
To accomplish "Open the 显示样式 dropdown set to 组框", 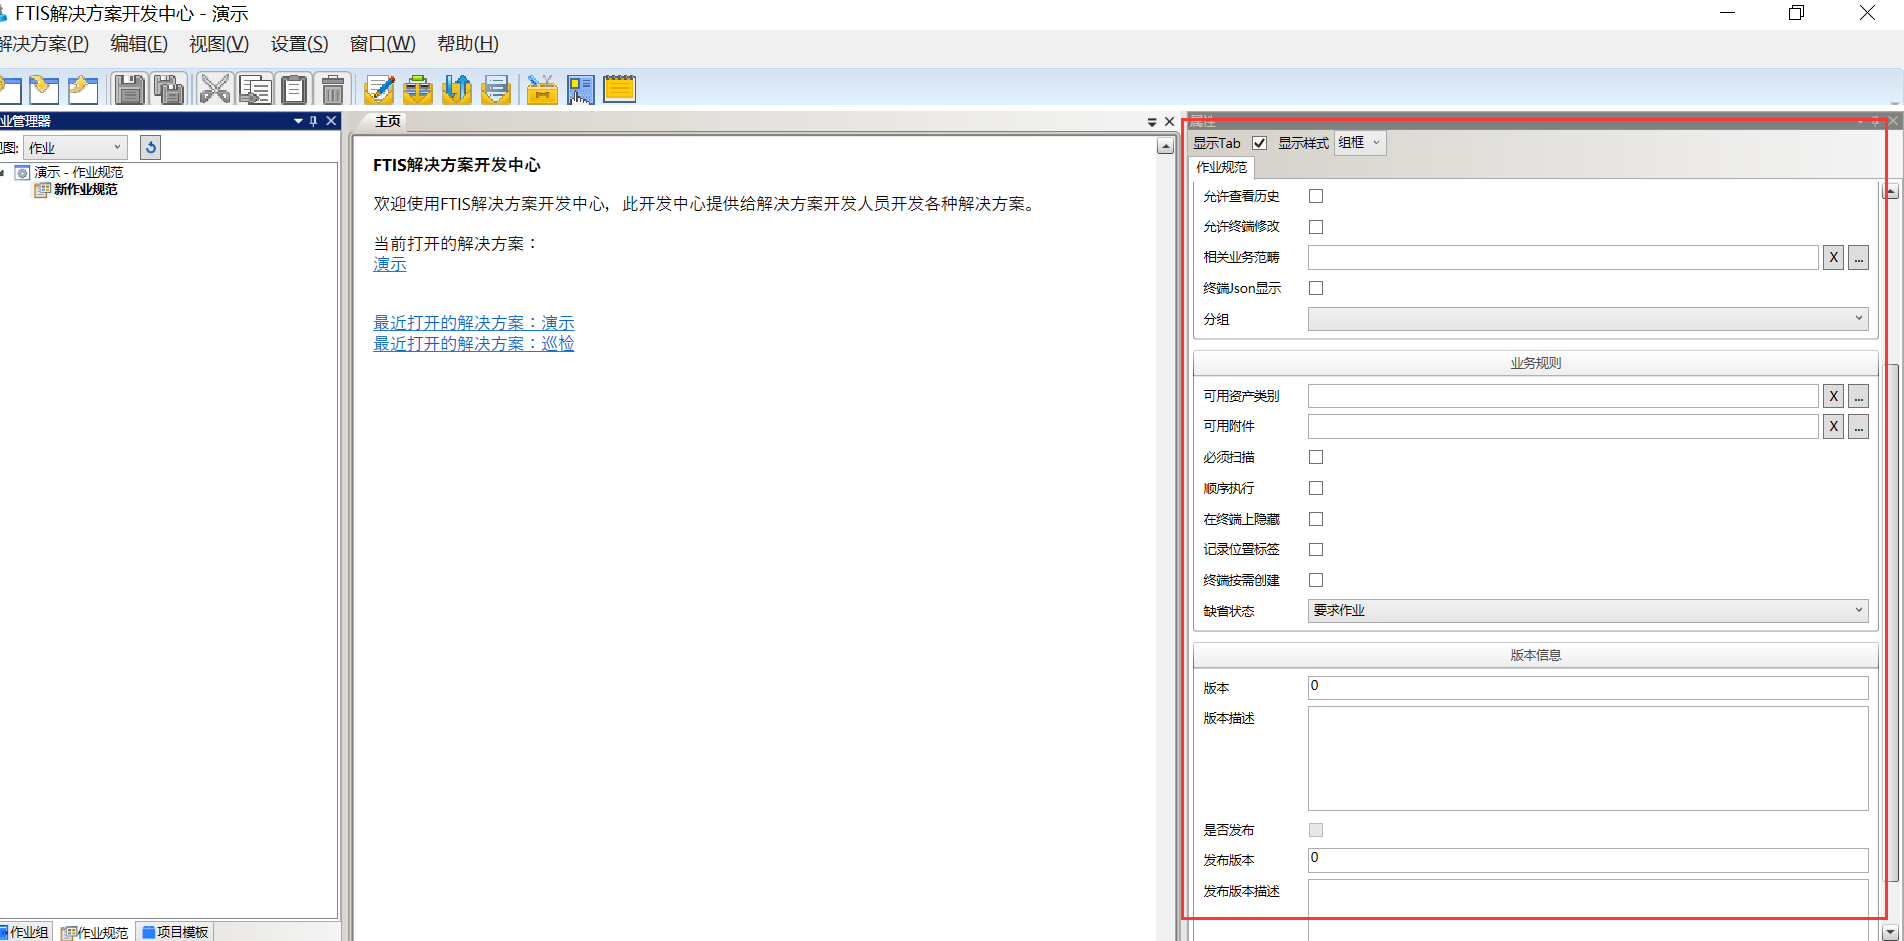I will 1360,143.
